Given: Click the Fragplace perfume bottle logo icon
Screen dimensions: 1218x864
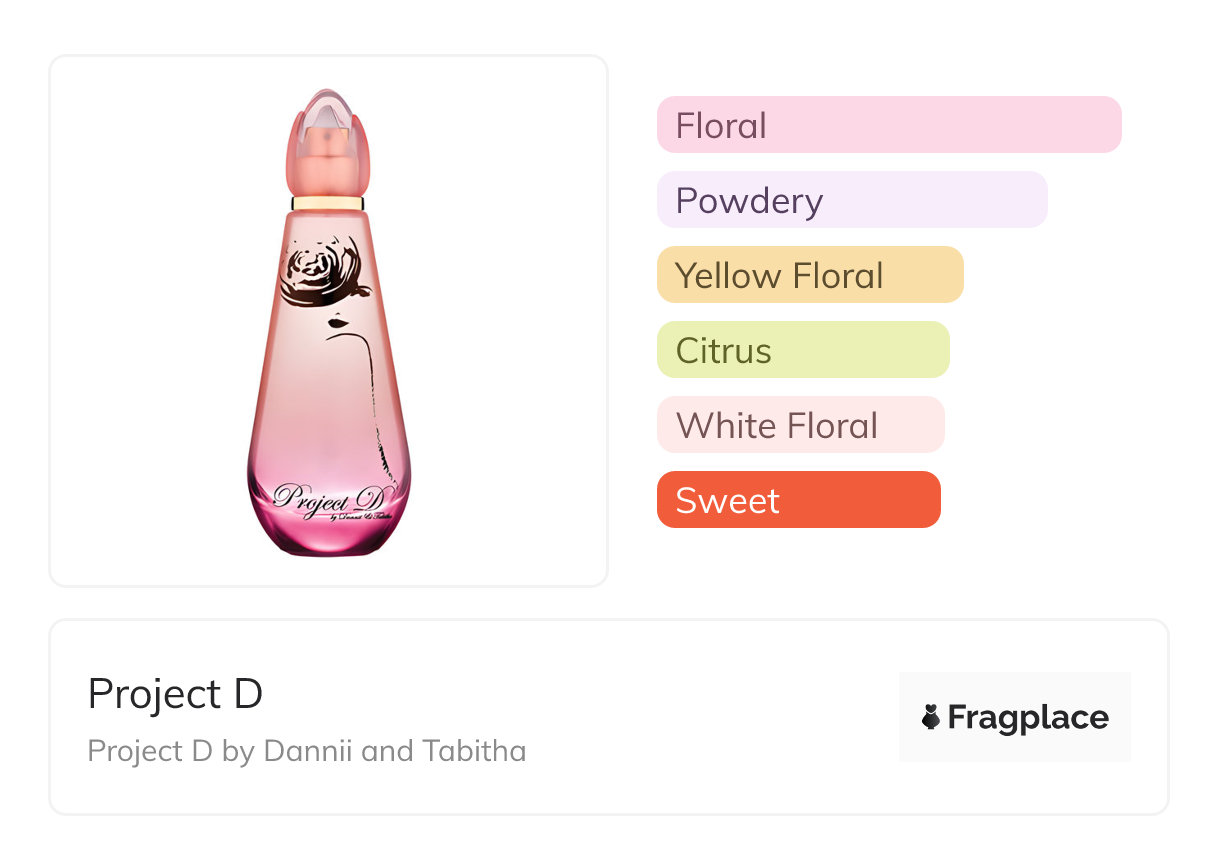Looking at the screenshot, I should pyautogui.click(x=931, y=718).
